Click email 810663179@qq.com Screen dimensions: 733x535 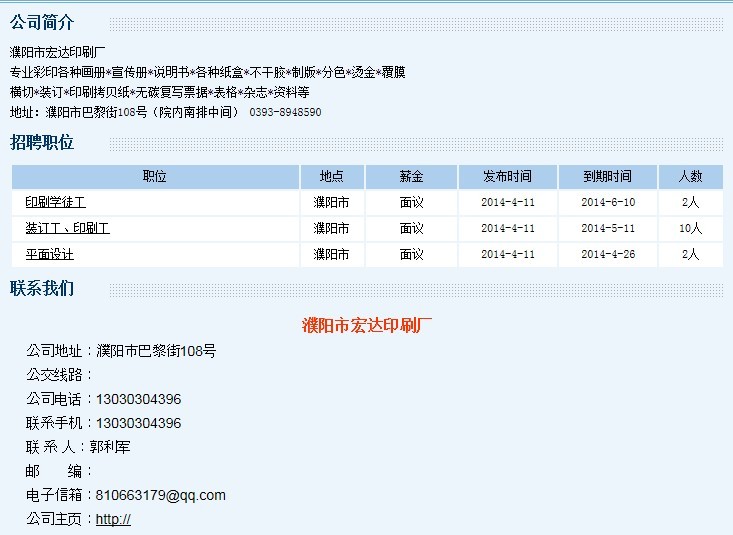point(160,495)
